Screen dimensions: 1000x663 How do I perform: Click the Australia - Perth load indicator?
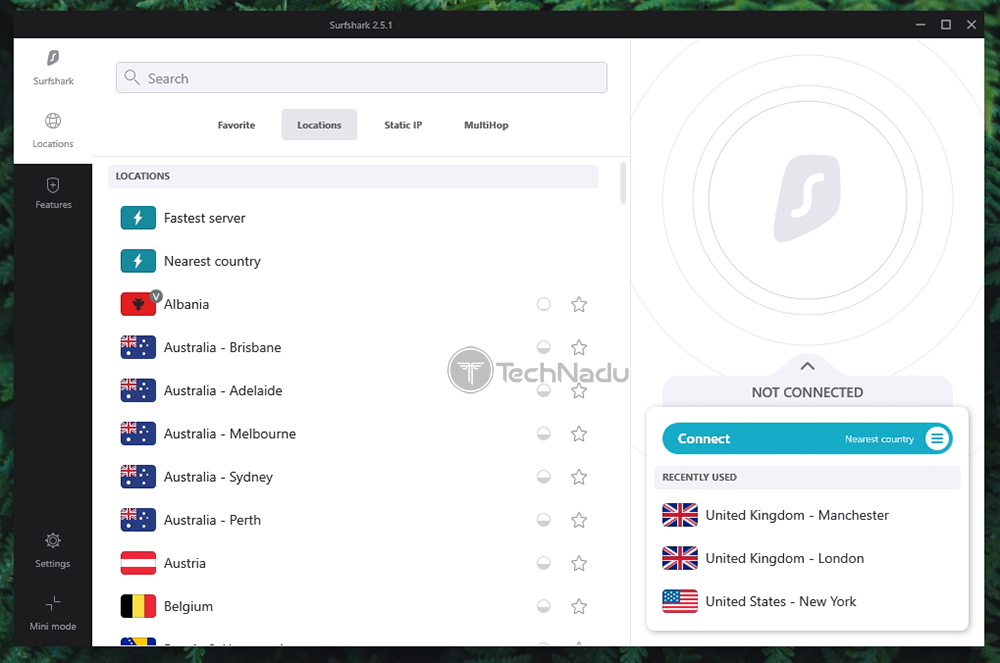coord(543,520)
